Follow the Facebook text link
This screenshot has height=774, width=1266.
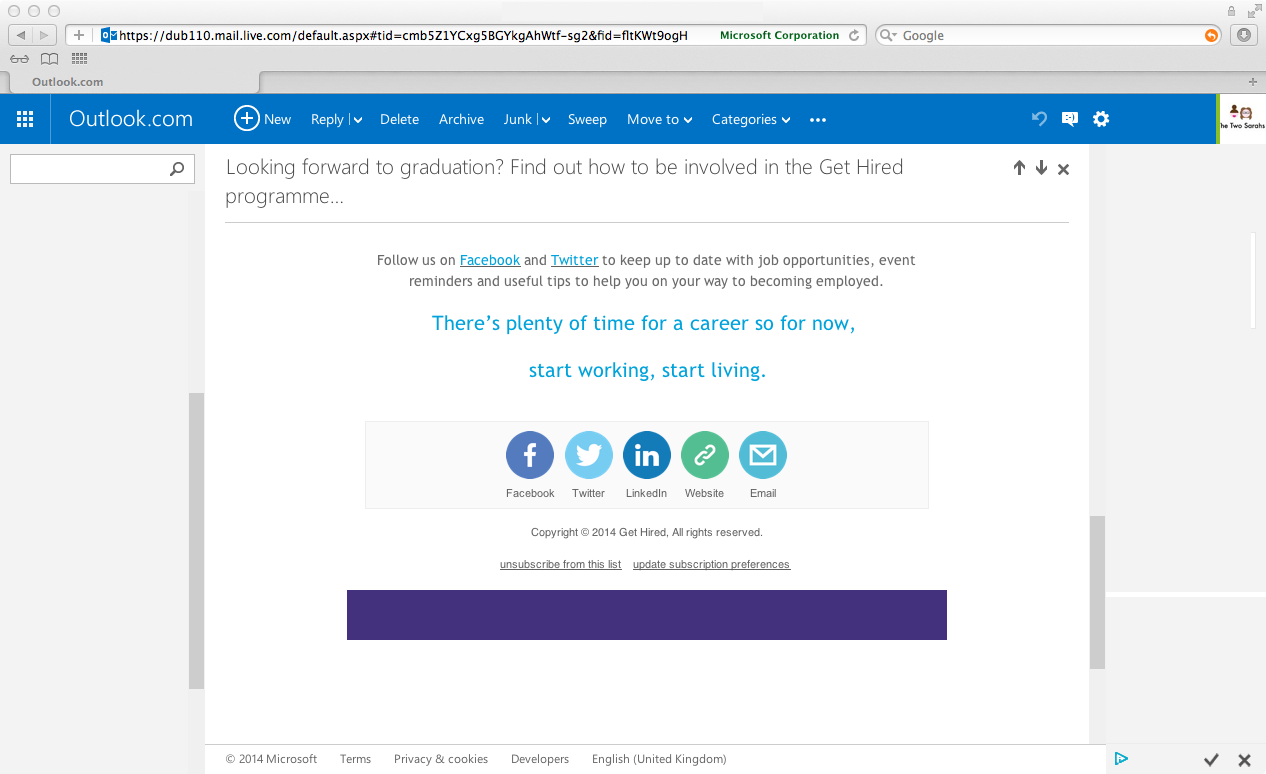coord(490,260)
